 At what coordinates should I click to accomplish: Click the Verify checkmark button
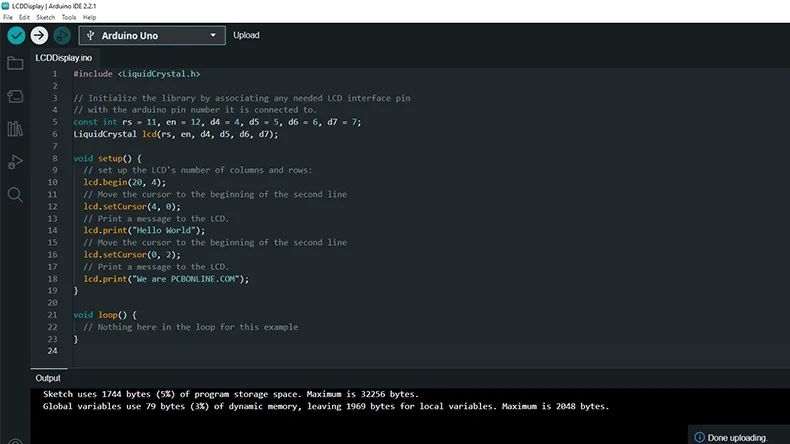(x=16, y=35)
